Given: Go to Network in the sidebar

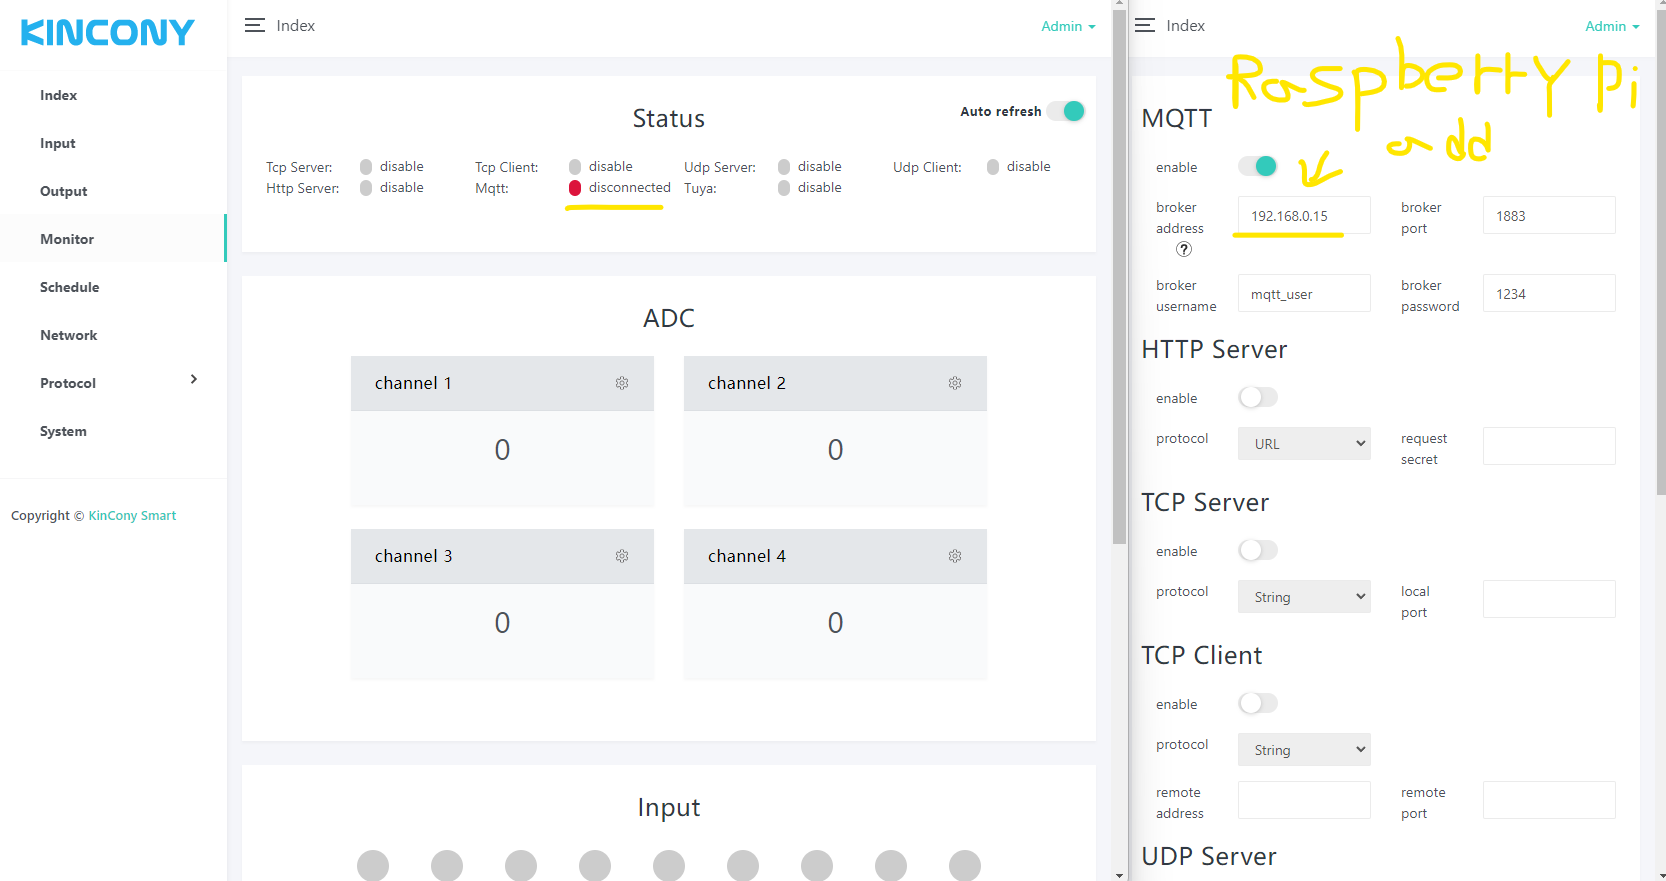Looking at the screenshot, I should (x=68, y=335).
